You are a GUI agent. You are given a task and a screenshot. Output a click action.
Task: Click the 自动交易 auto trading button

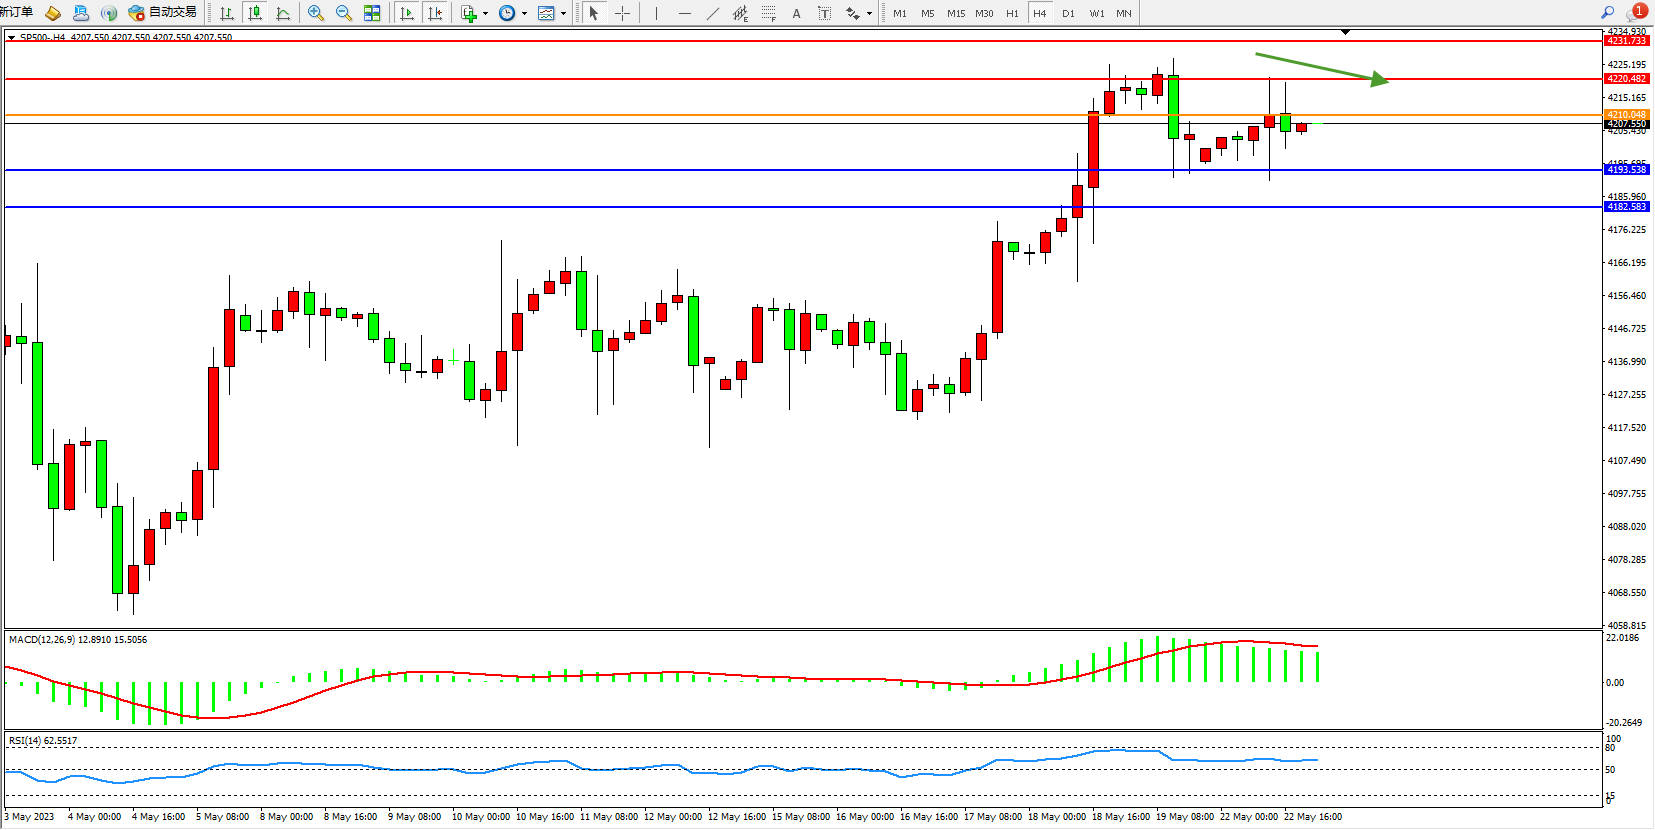click(163, 12)
